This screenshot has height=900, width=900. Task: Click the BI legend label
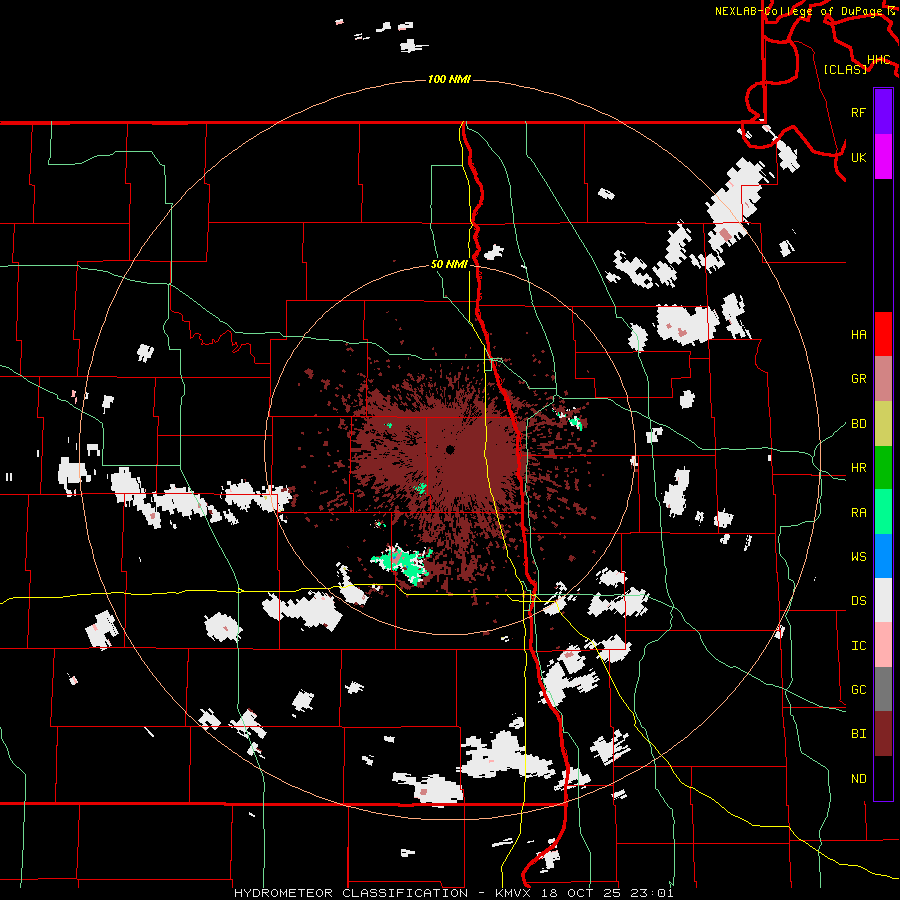[859, 734]
